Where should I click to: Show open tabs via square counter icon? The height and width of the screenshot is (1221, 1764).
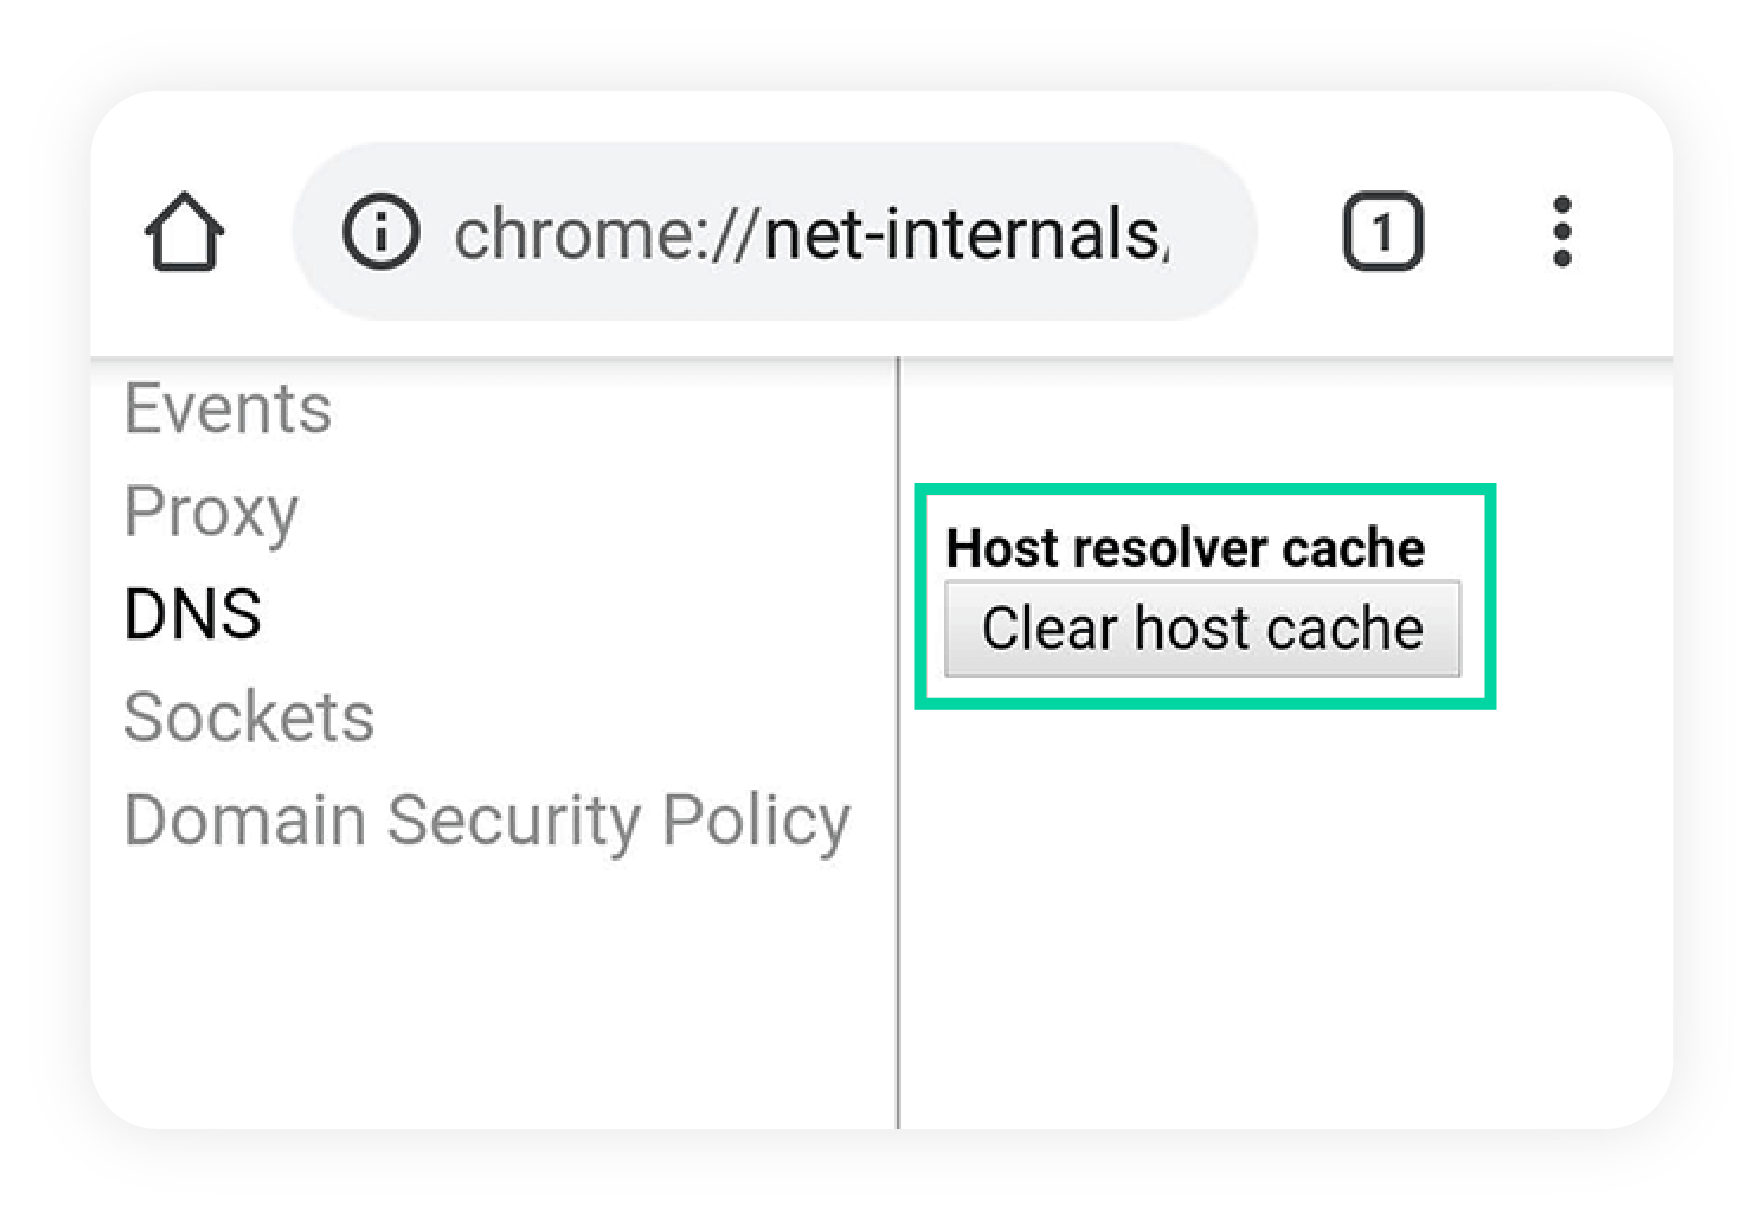tap(1382, 231)
